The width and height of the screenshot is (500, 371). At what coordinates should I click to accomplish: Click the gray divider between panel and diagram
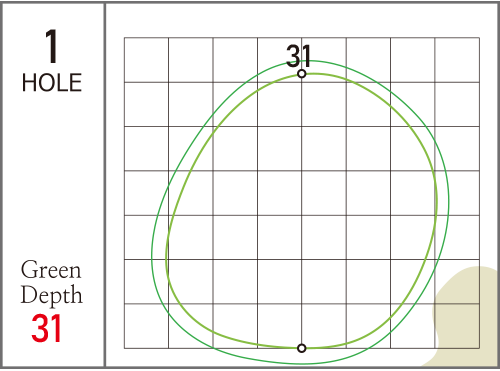point(105,185)
